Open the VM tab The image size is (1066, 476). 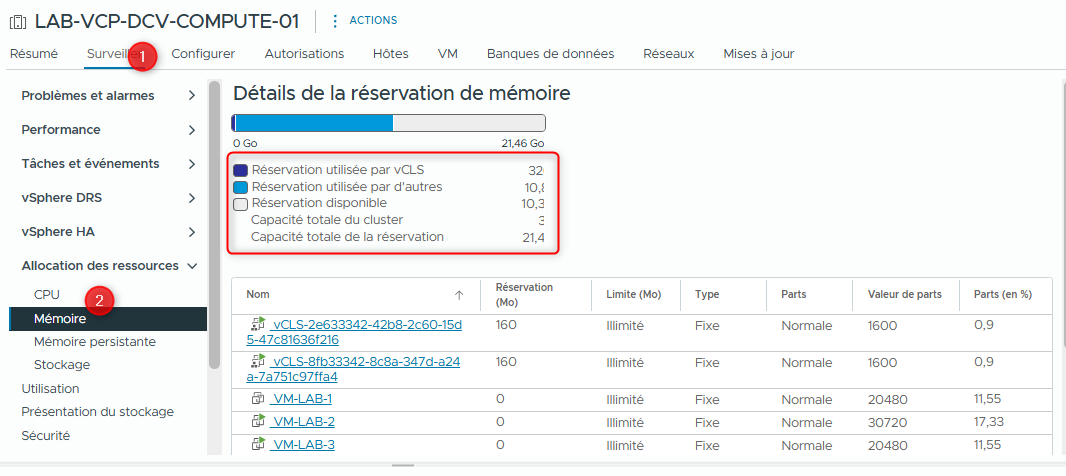[448, 54]
